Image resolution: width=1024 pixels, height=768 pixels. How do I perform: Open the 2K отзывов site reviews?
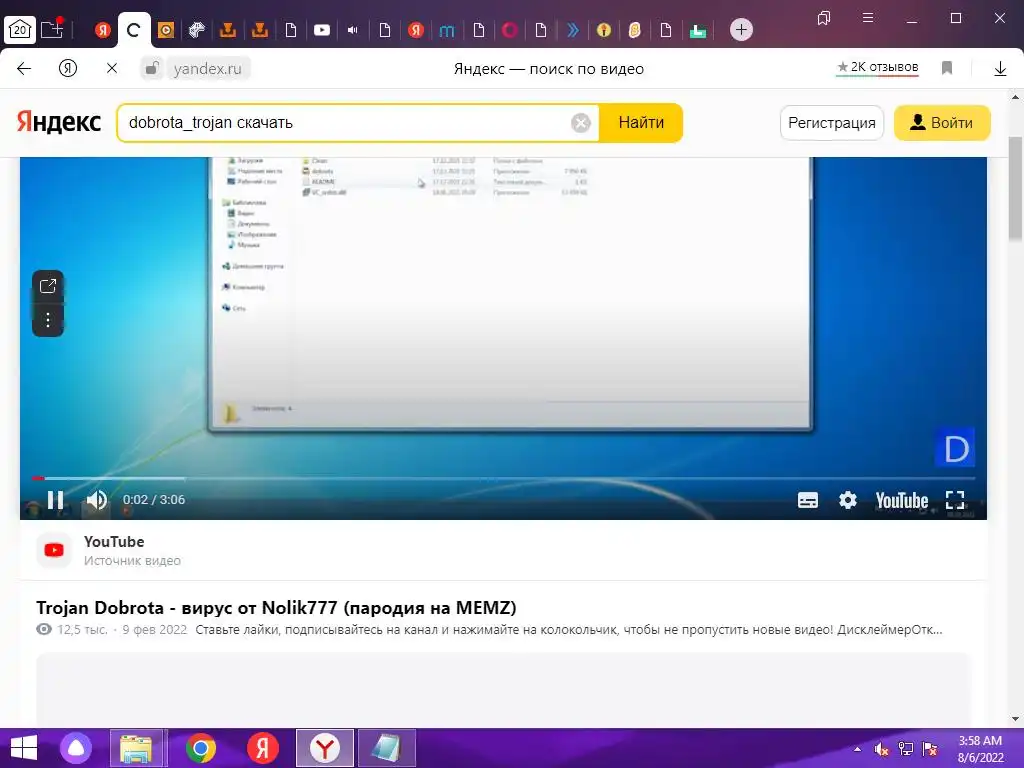(878, 67)
